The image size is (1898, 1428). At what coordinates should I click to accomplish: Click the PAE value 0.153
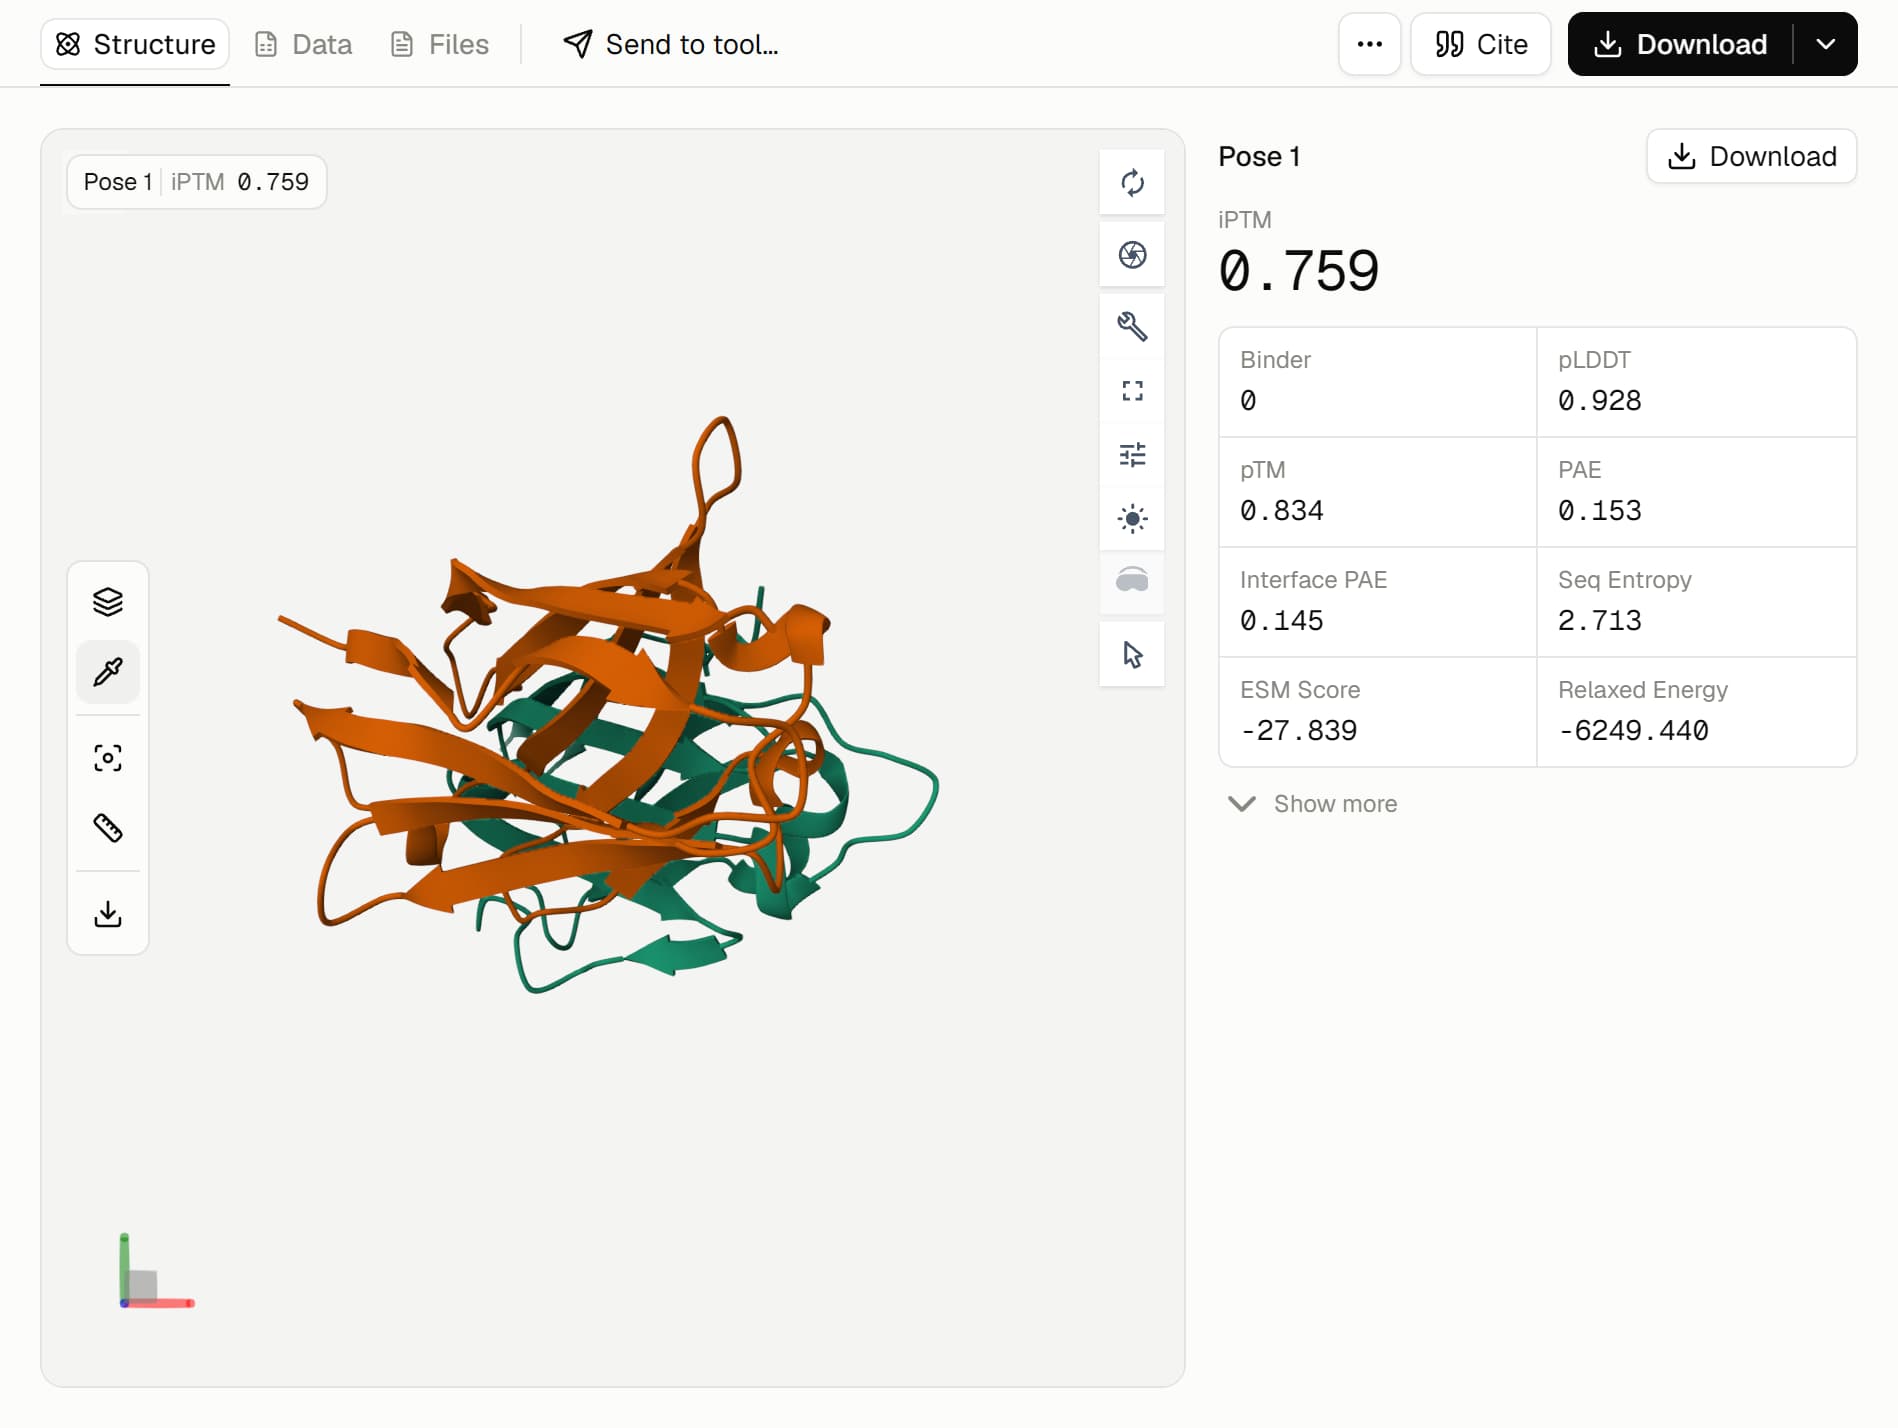(1599, 511)
